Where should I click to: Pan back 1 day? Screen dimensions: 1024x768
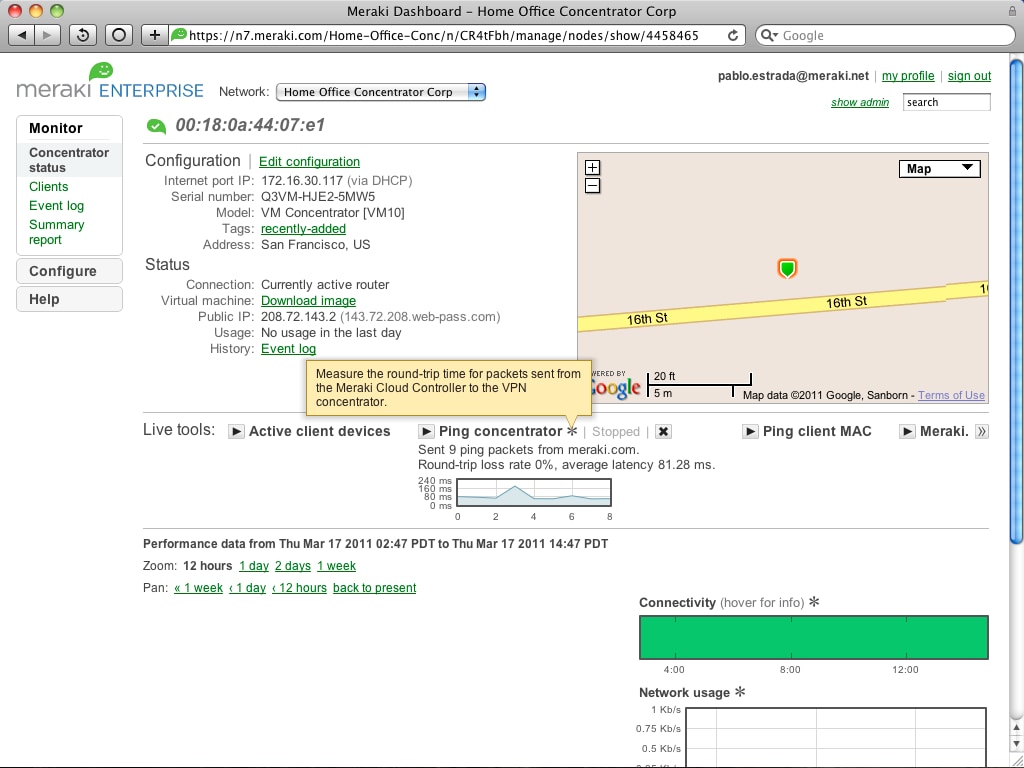coord(248,588)
